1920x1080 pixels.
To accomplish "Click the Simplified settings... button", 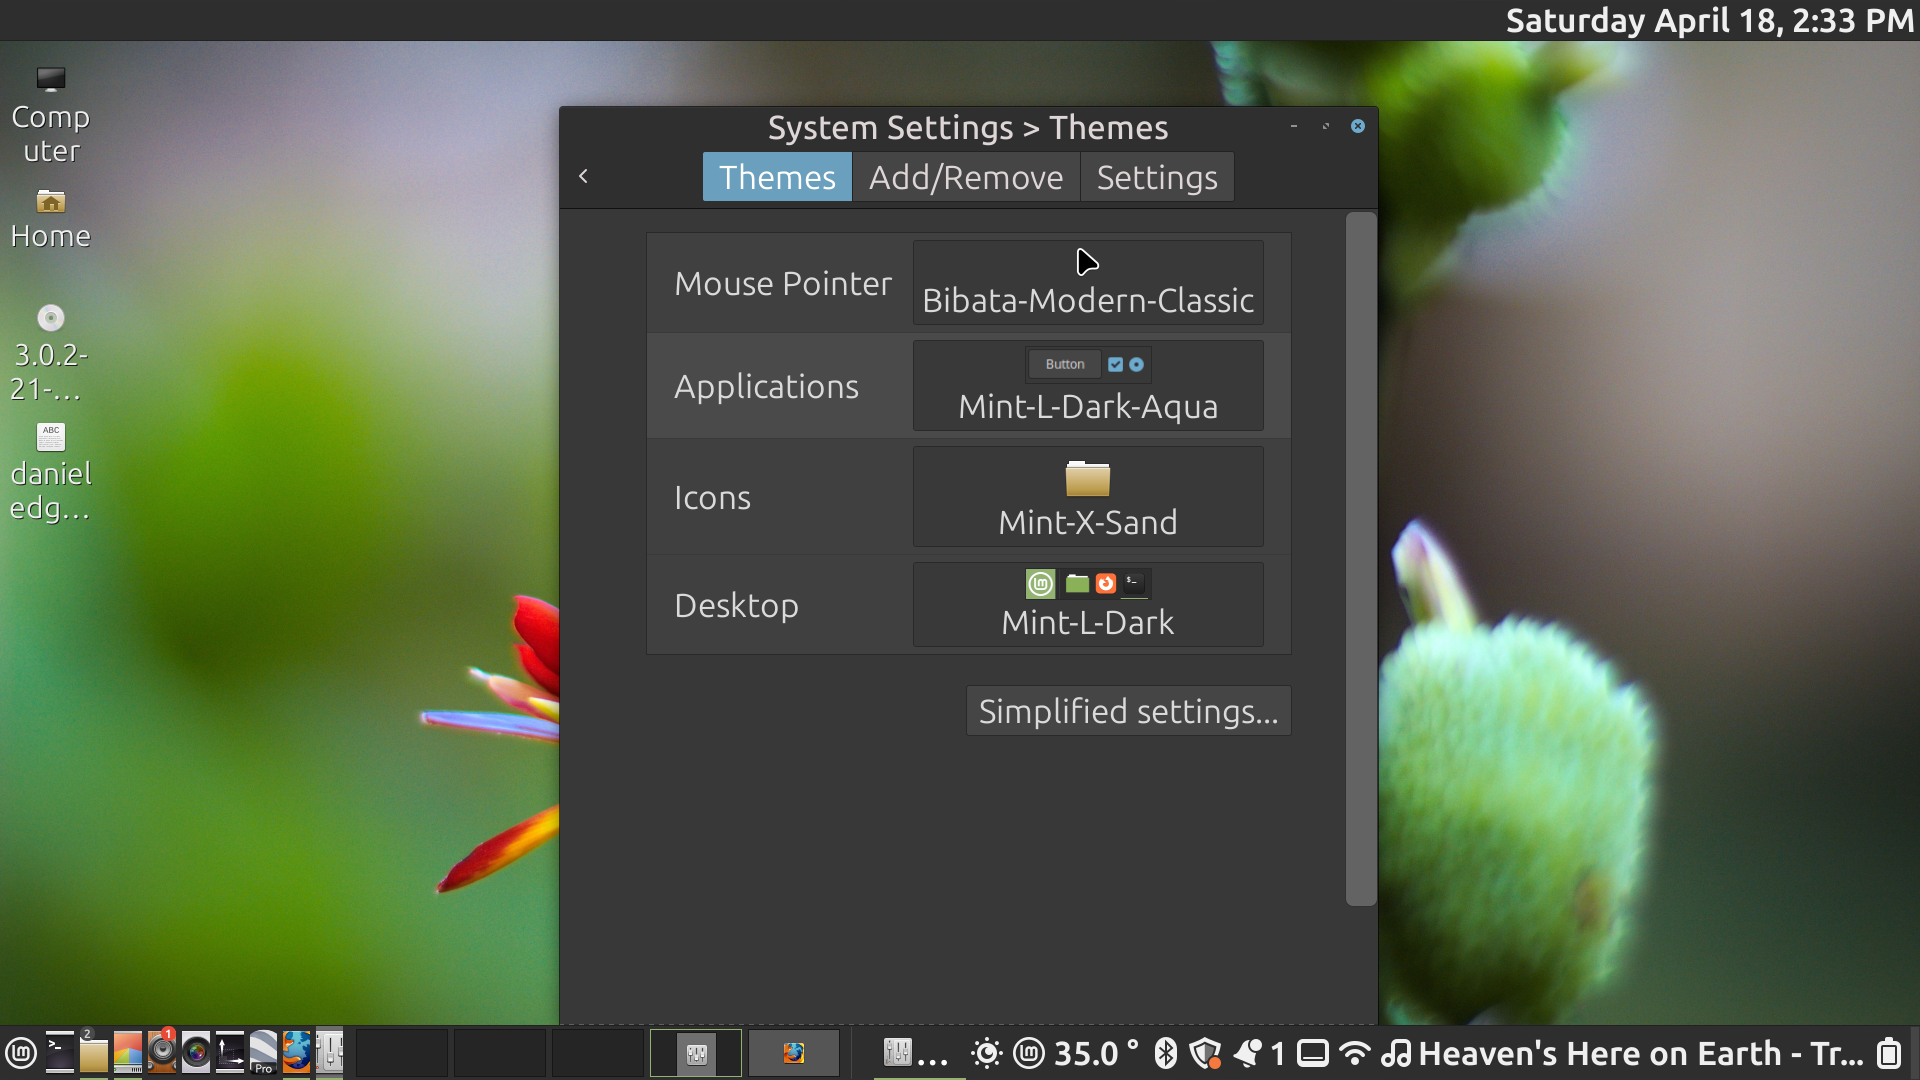I will pyautogui.click(x=1128, y=711).
